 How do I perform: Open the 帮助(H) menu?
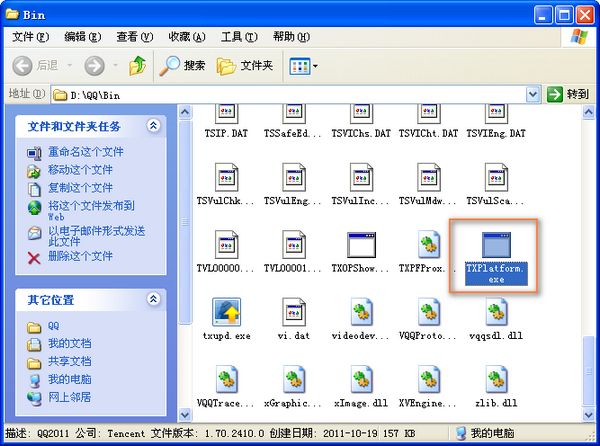point(291,37)
